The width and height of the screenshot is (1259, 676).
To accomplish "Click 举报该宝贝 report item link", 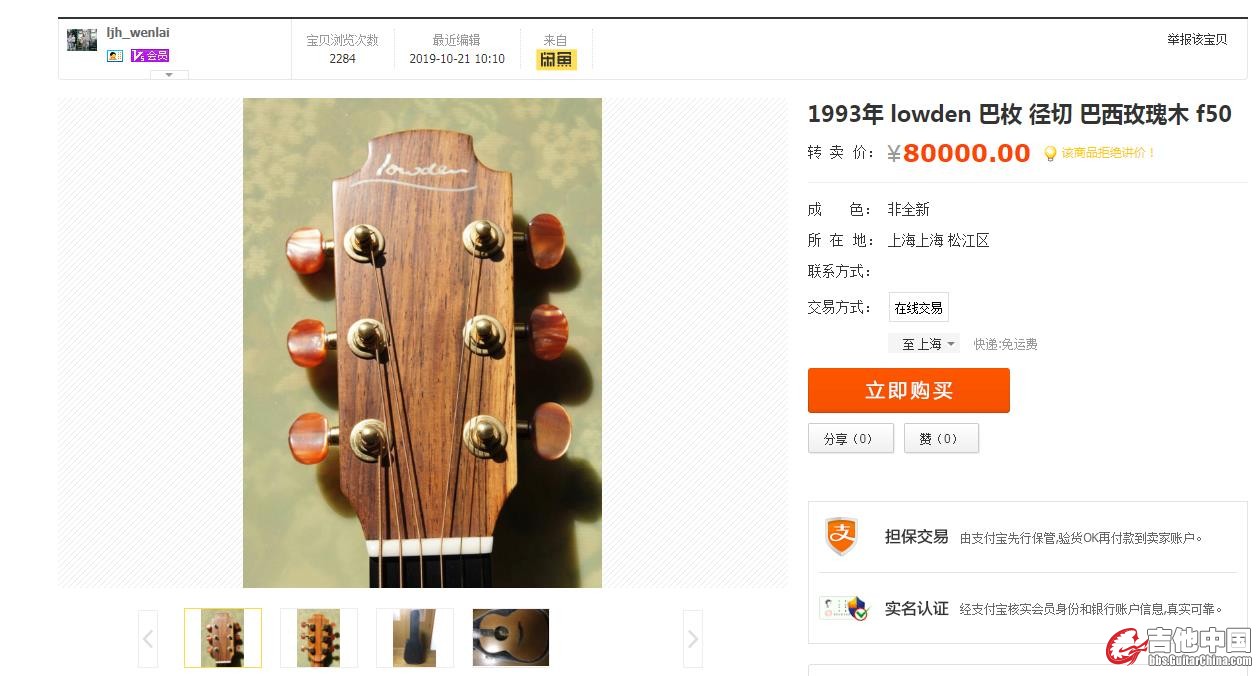I will (x=1197, y=40).
